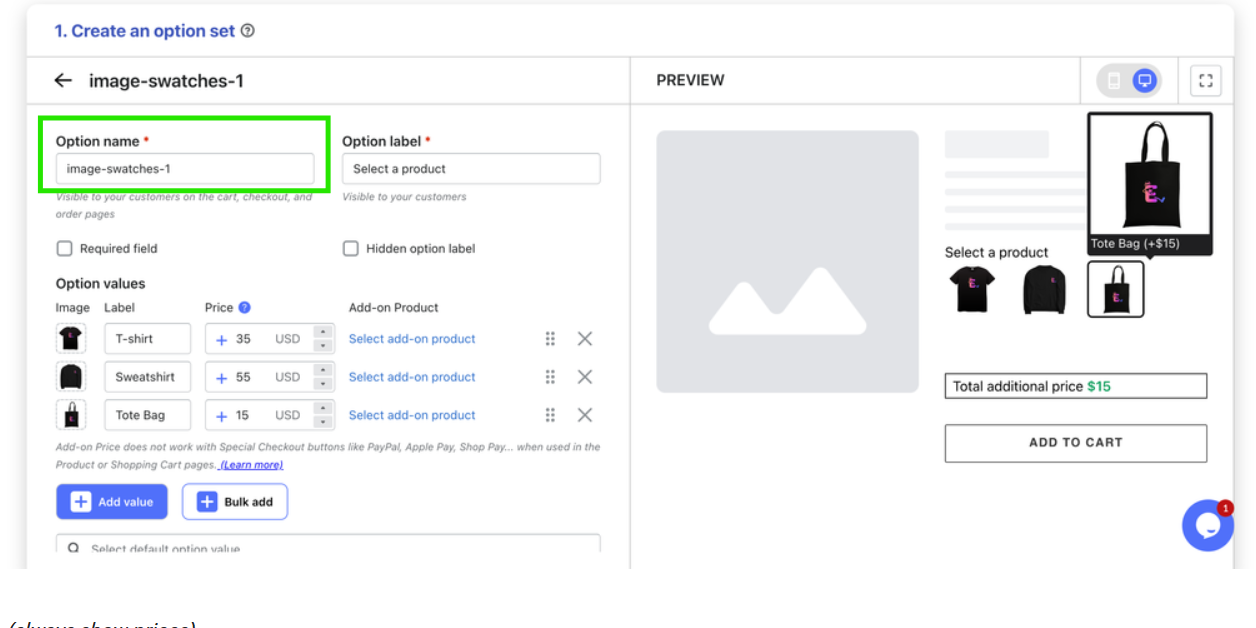The height and width of the screenshot is (628, 1256).
Task: Expand preview to fullscreen
Action: [x=1205, y=80]
